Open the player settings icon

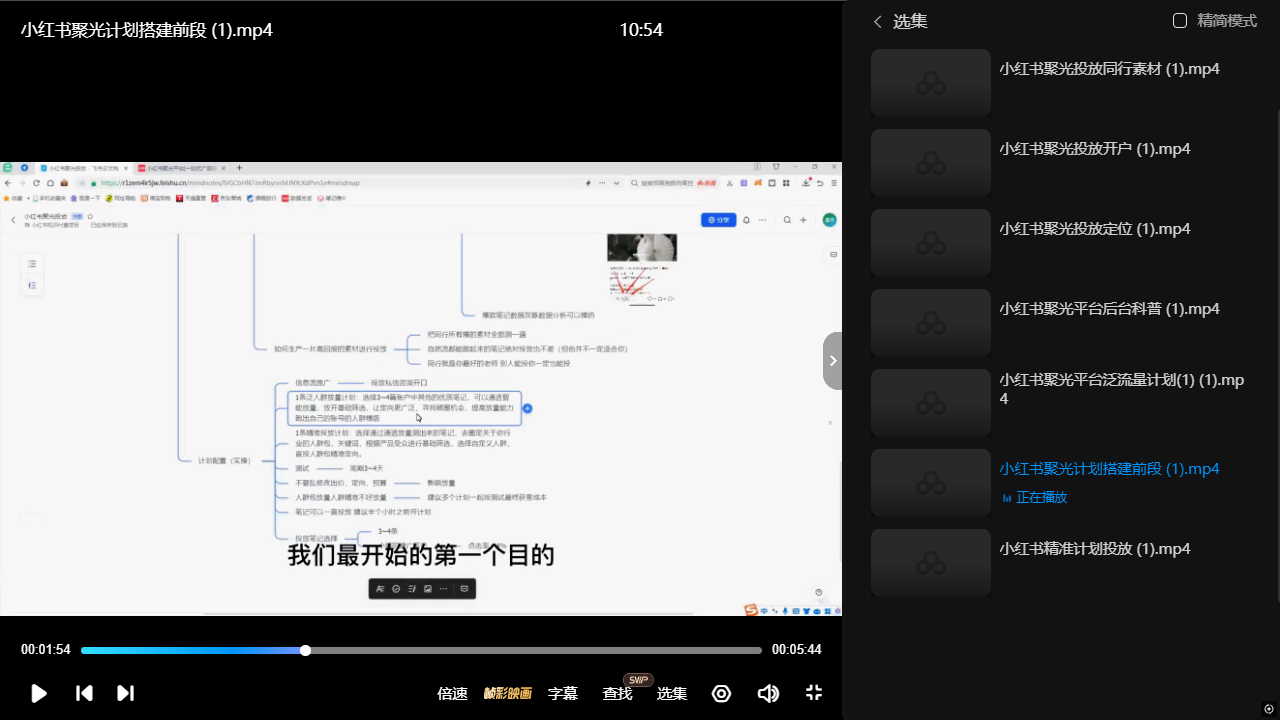721,693
